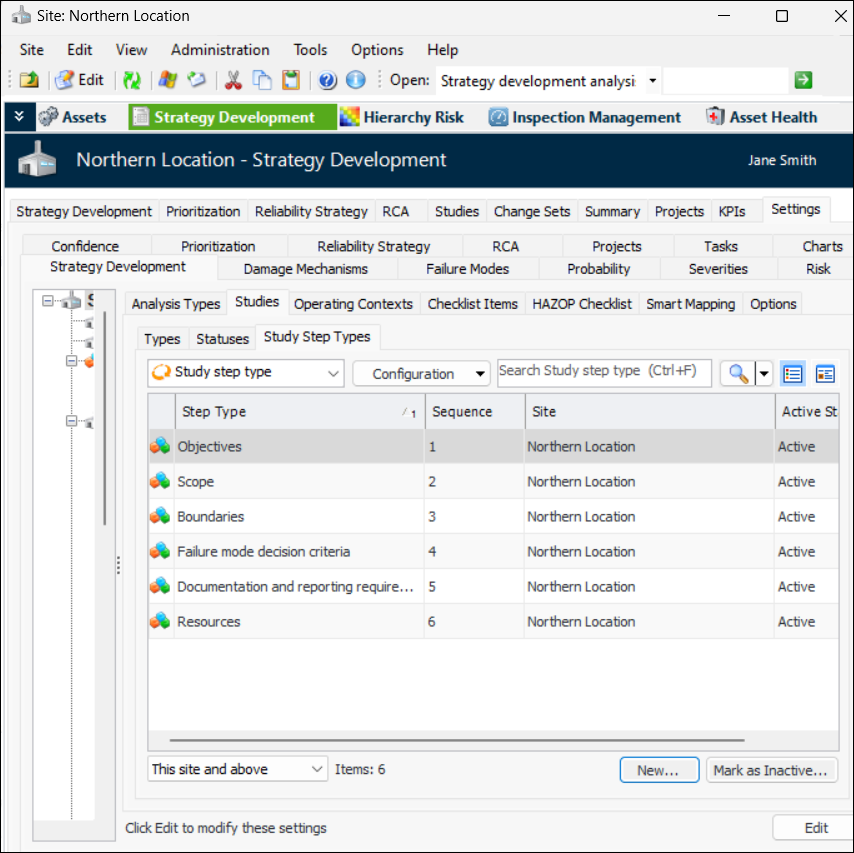Expand the Configuration dropdown
The image size is (854, 853).
pos(421,374)
